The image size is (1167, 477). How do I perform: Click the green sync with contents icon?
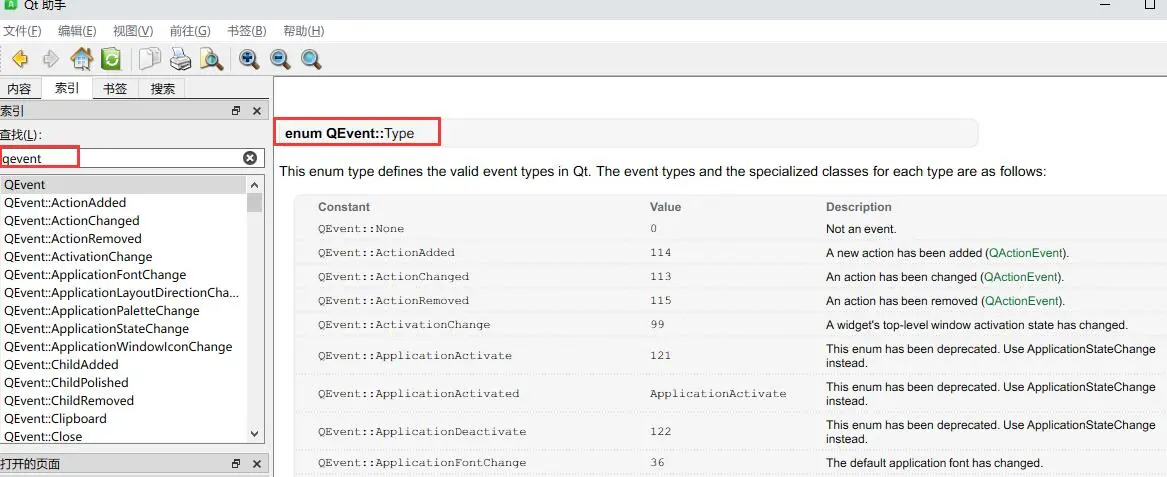pyautogui.click(x=111, y=59)
